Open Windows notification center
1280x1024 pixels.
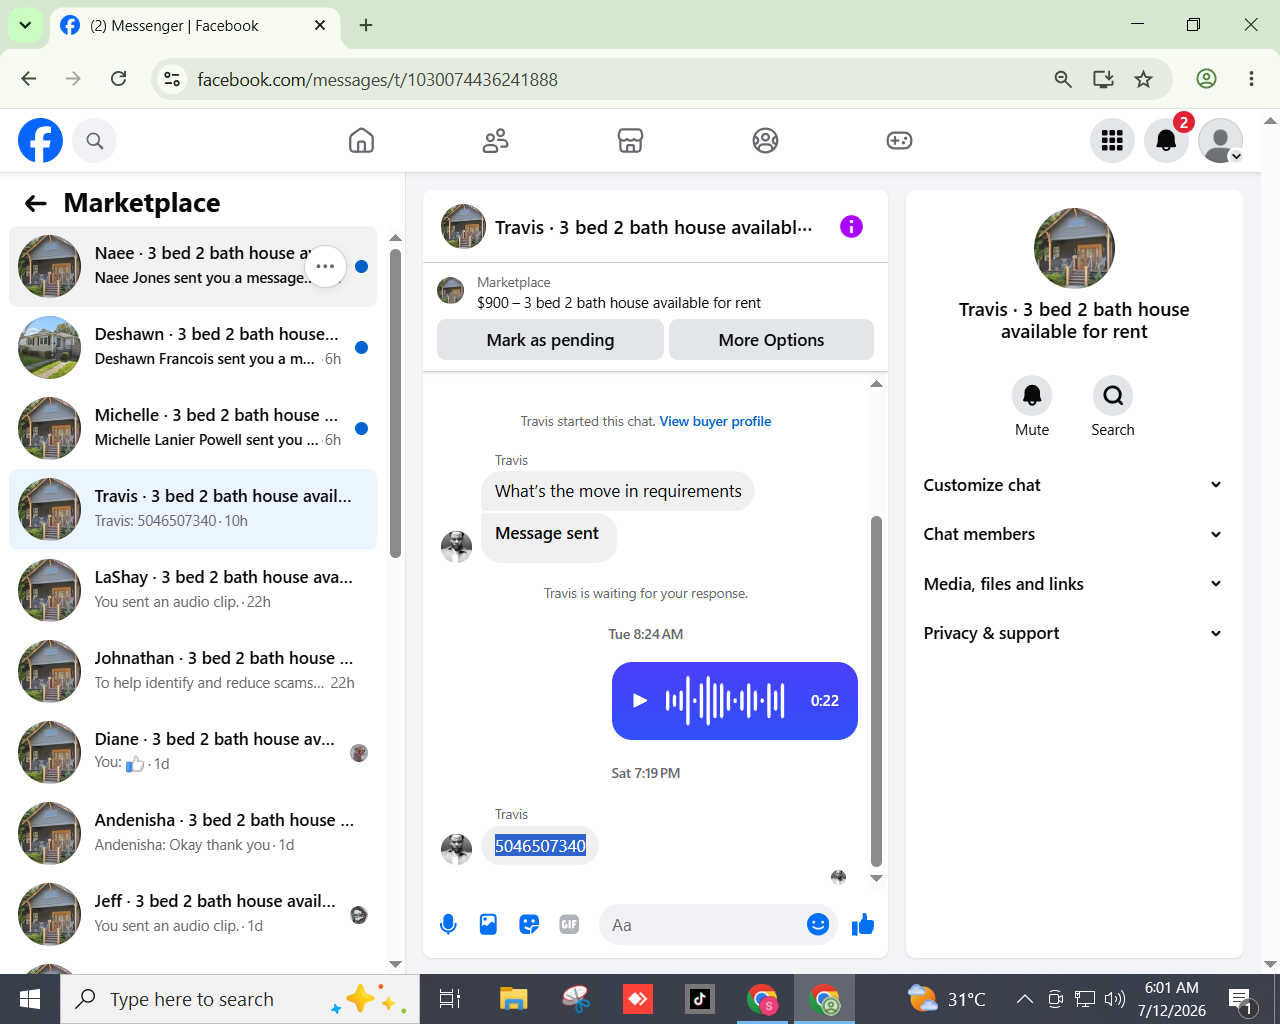pyautogui.click(x=1241, y=999)
